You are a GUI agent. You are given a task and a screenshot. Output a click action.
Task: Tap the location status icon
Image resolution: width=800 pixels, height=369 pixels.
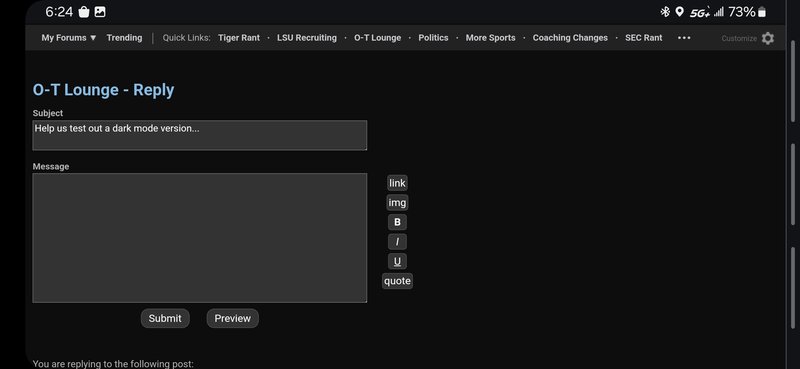(679, 12)
